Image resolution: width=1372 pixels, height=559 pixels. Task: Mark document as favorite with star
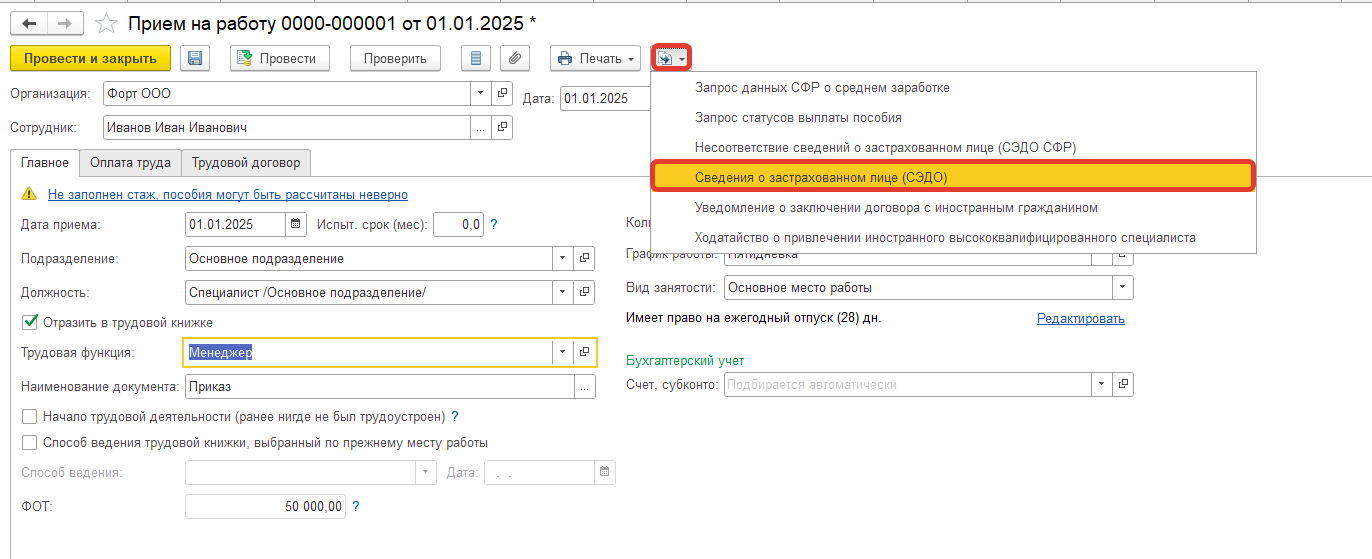(x=103, y=23)
